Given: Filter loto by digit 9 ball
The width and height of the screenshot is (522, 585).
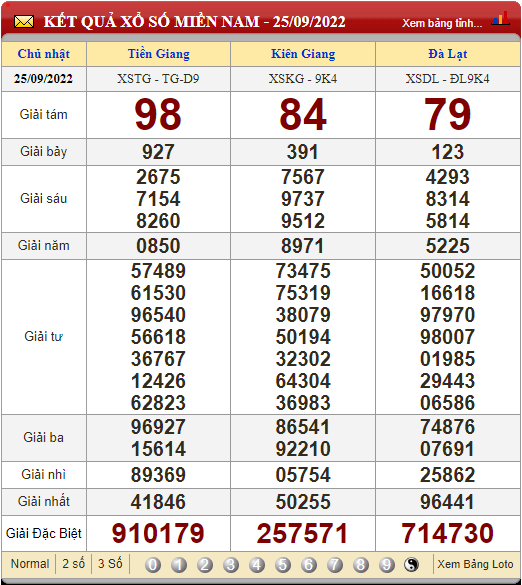Looking at the screenshot, I should tap(387, 565).
